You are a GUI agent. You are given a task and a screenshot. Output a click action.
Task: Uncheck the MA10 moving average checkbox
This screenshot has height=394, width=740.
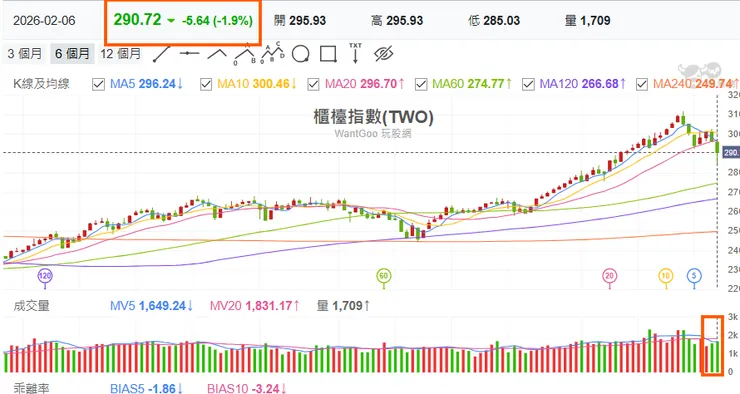click(206, 84)
